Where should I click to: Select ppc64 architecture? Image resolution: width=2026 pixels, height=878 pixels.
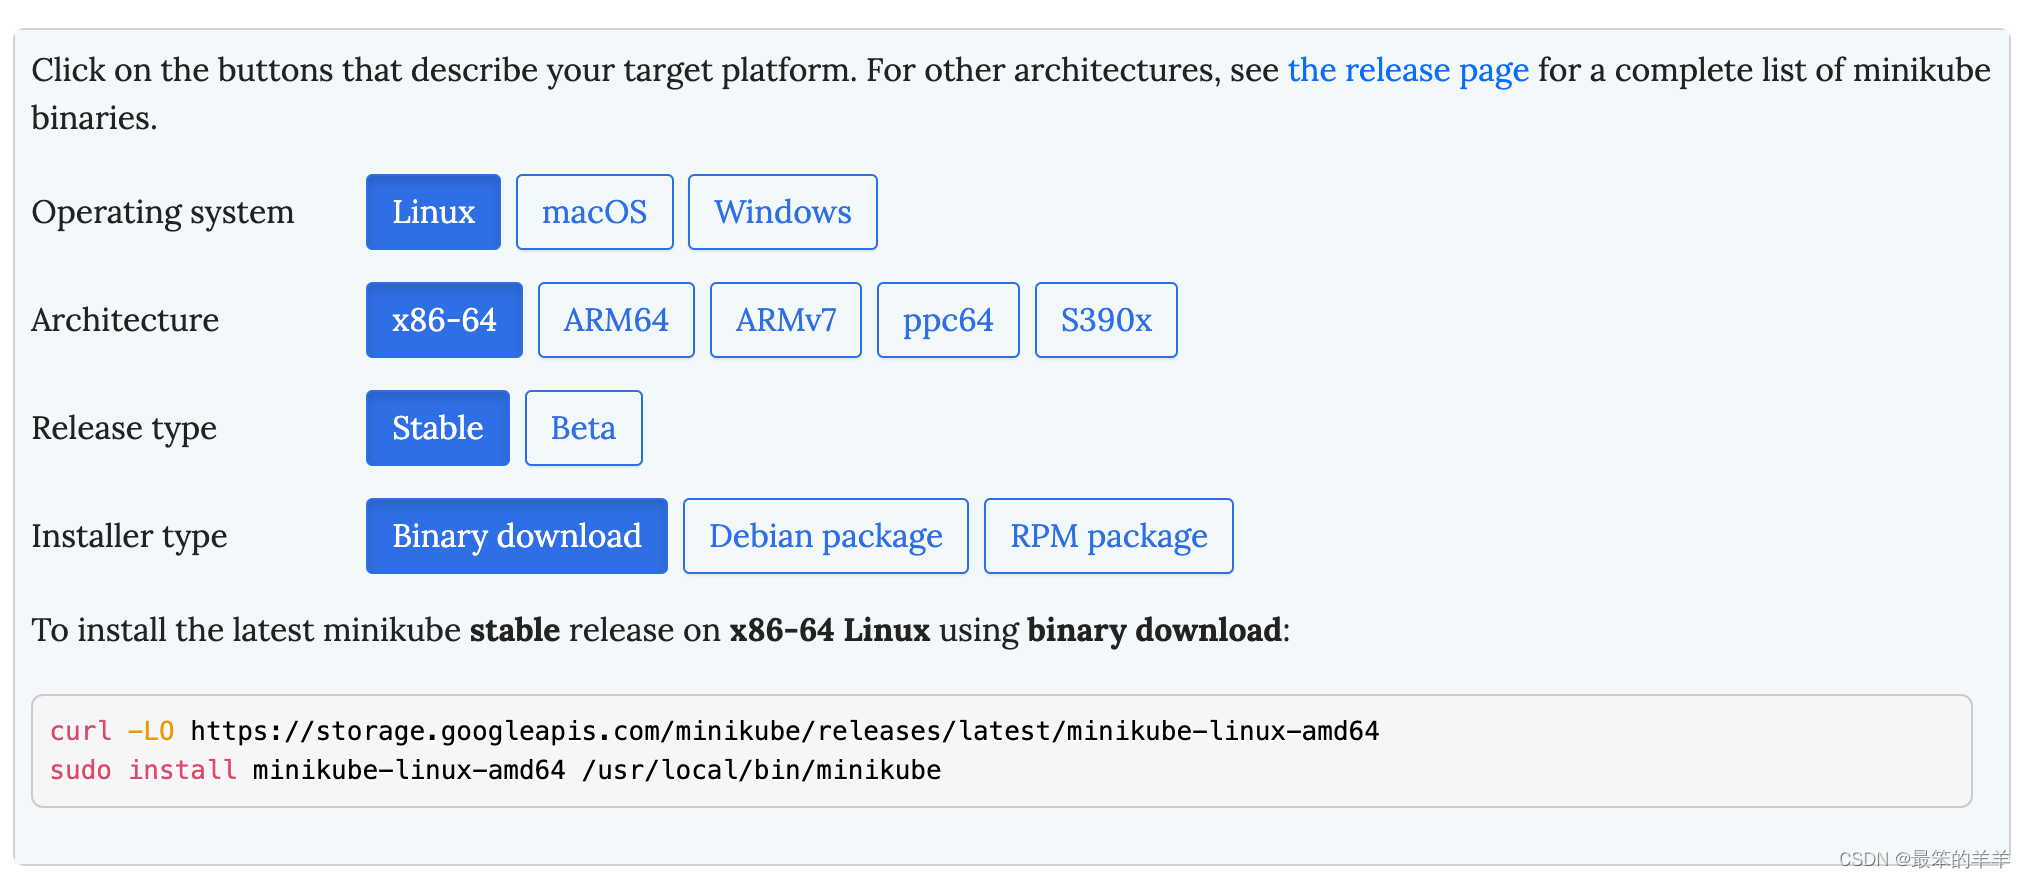(948, 320)
